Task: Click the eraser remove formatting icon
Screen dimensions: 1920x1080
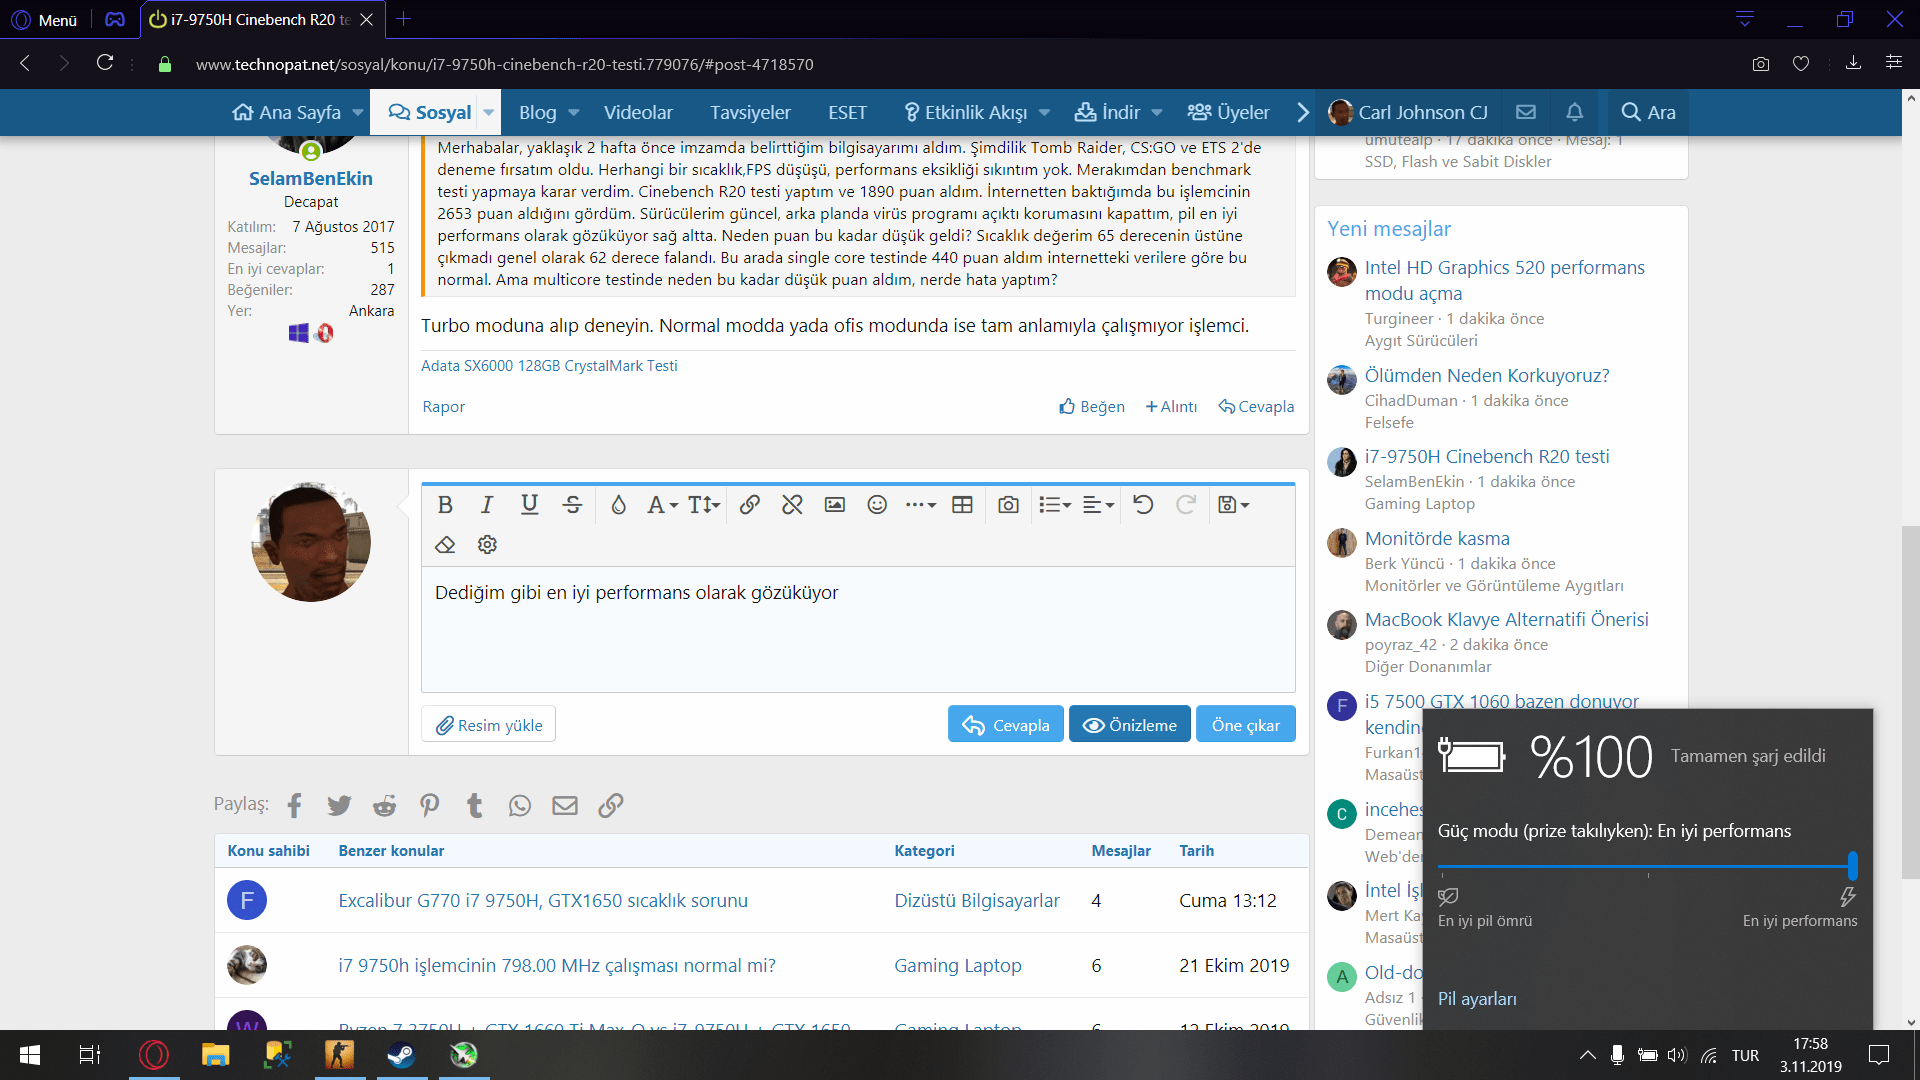Action: 445,545
